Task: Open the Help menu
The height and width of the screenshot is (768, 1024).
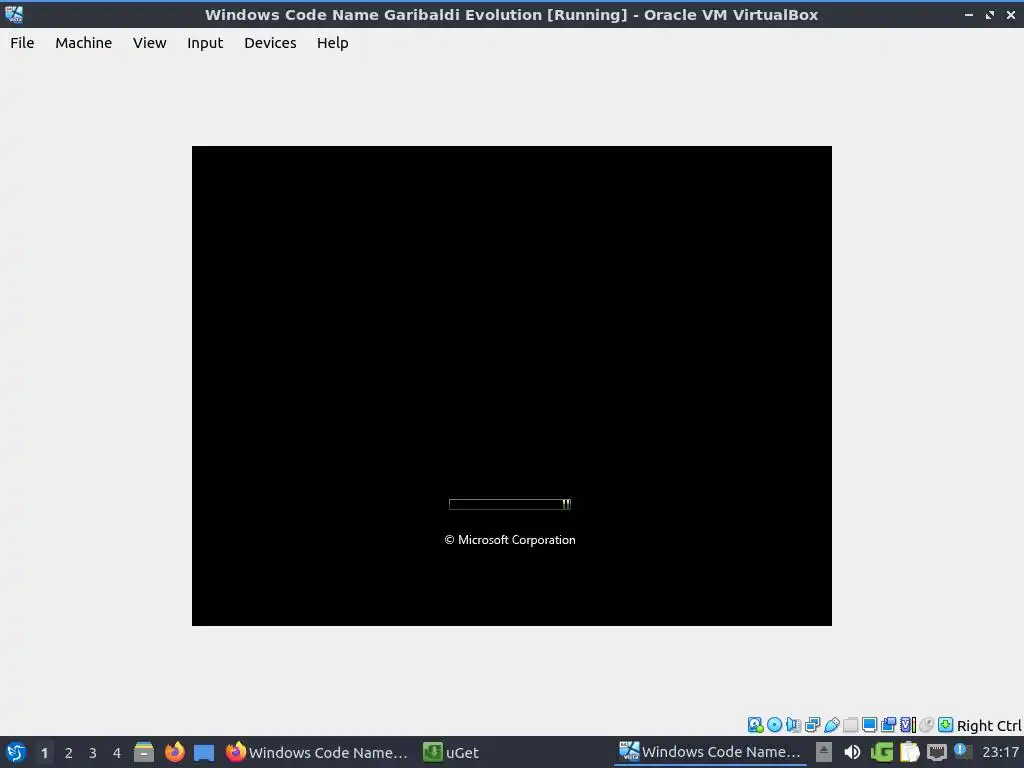Action: point(333,43)
